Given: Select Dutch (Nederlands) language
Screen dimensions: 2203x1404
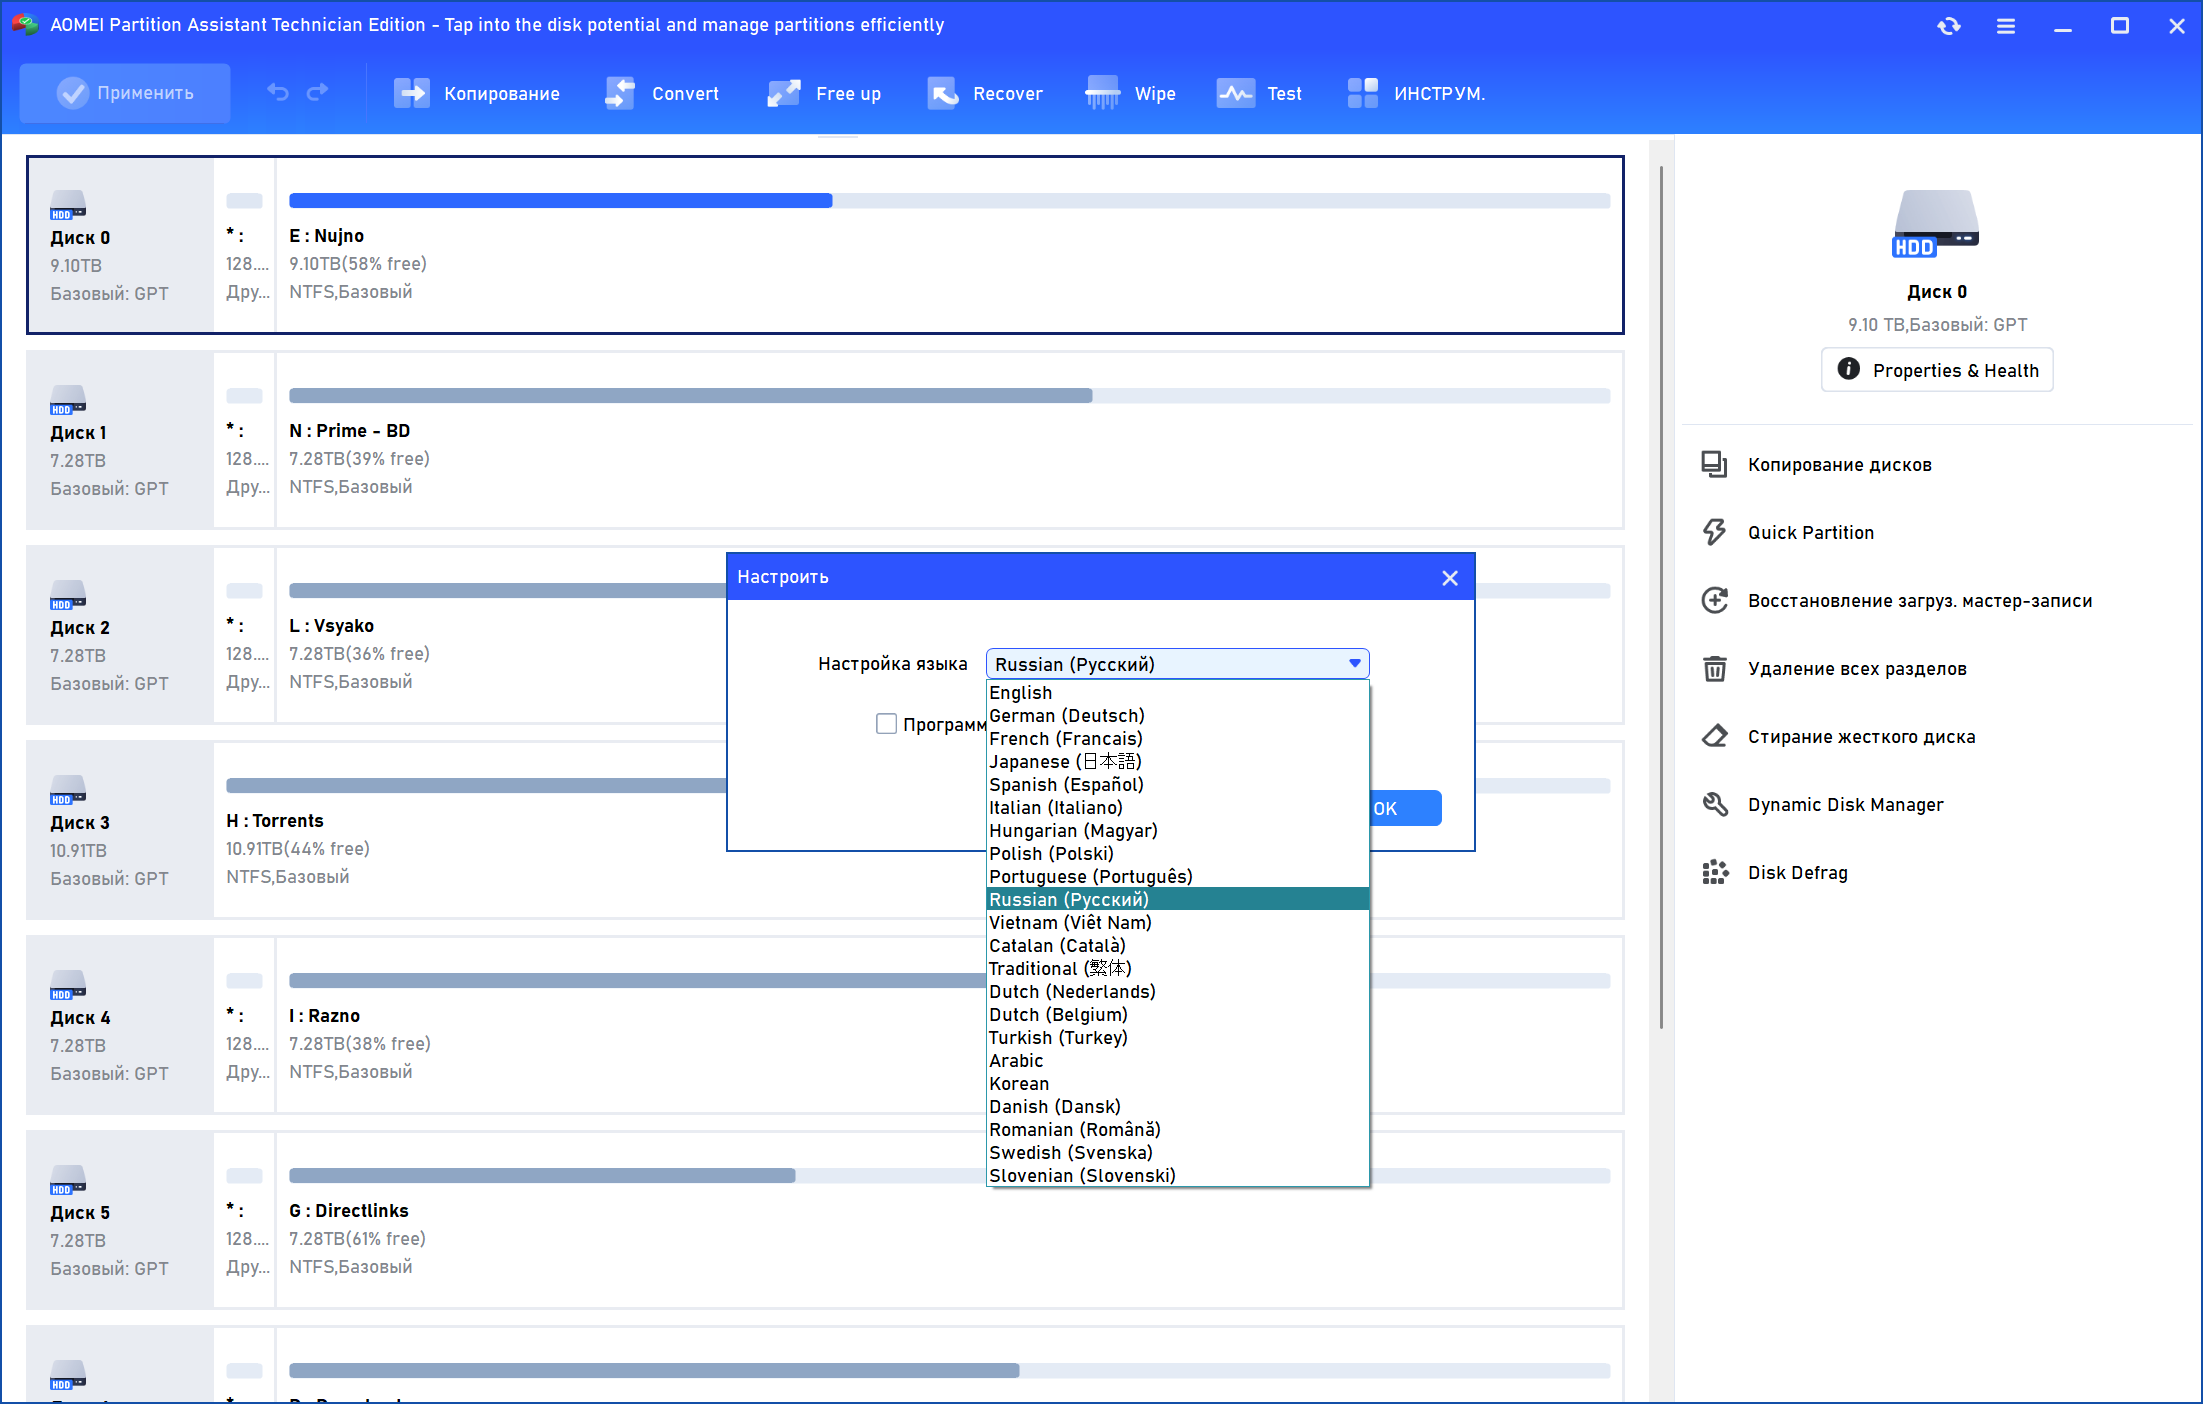Looking at the screenshot, I should [1178, 991].
